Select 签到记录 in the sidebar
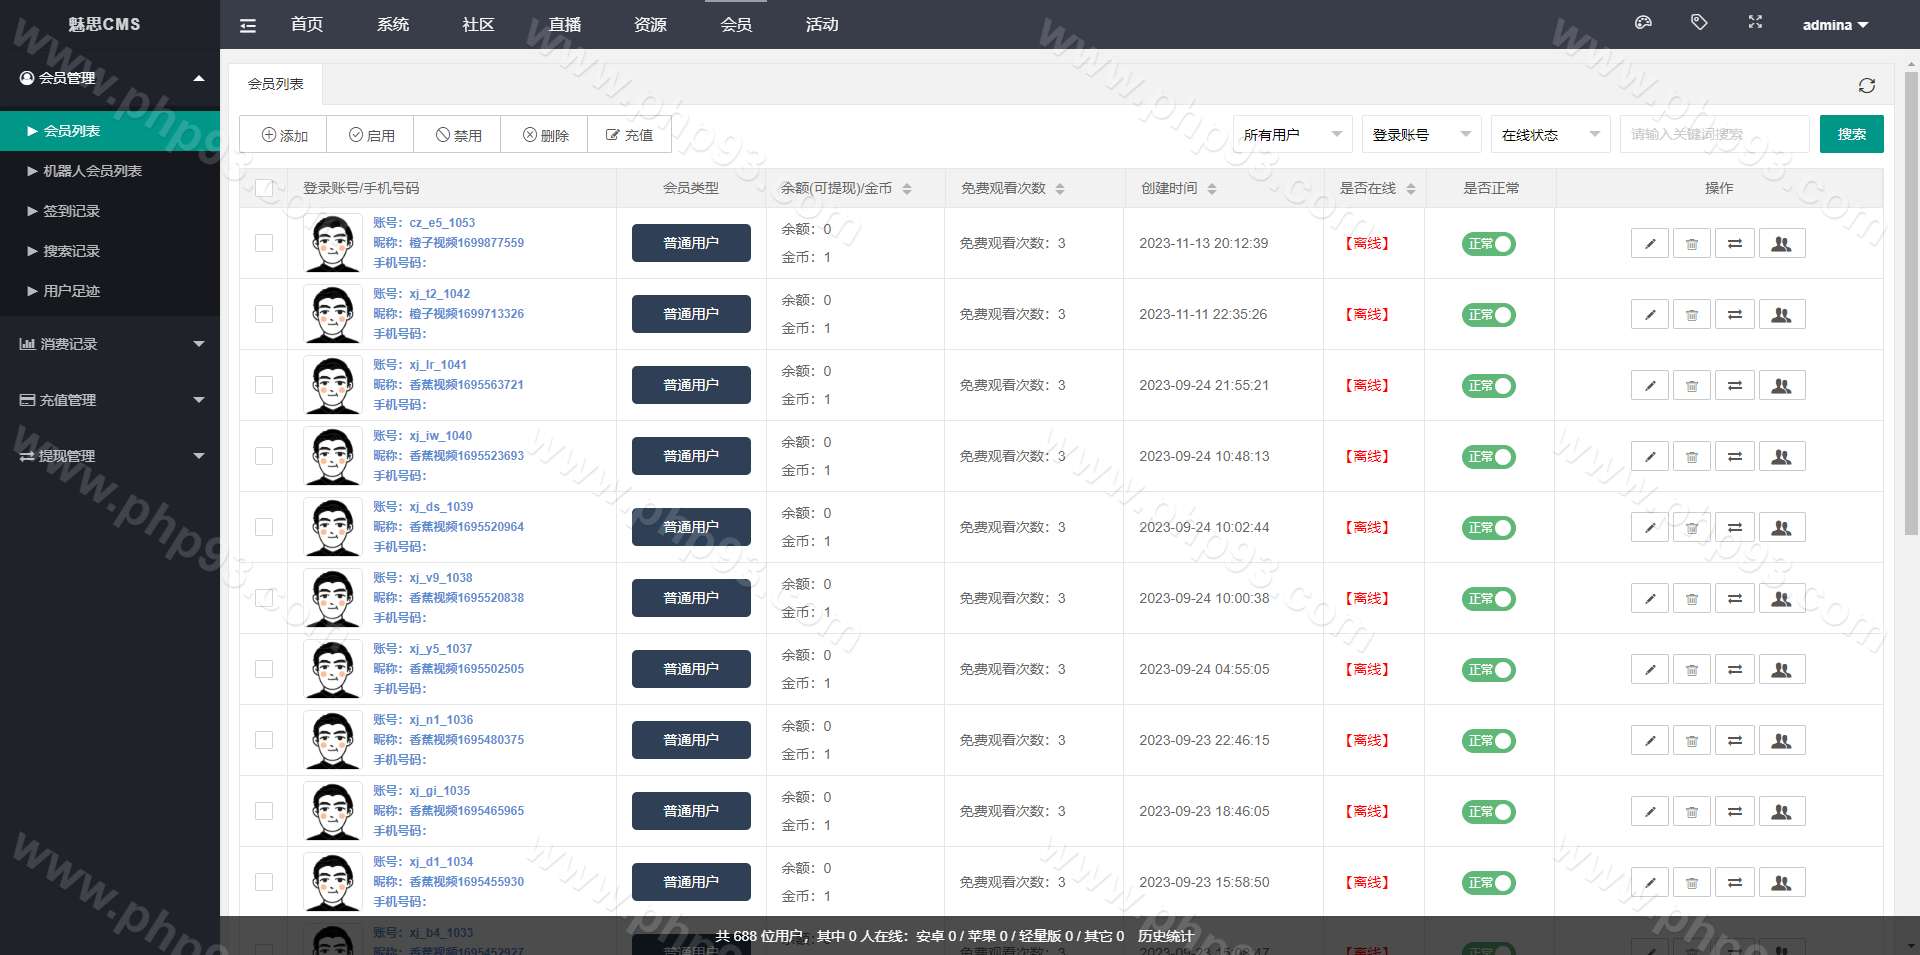Image resolution: width=1920 pixels, height=955 pixels. (x=71, y=211)
